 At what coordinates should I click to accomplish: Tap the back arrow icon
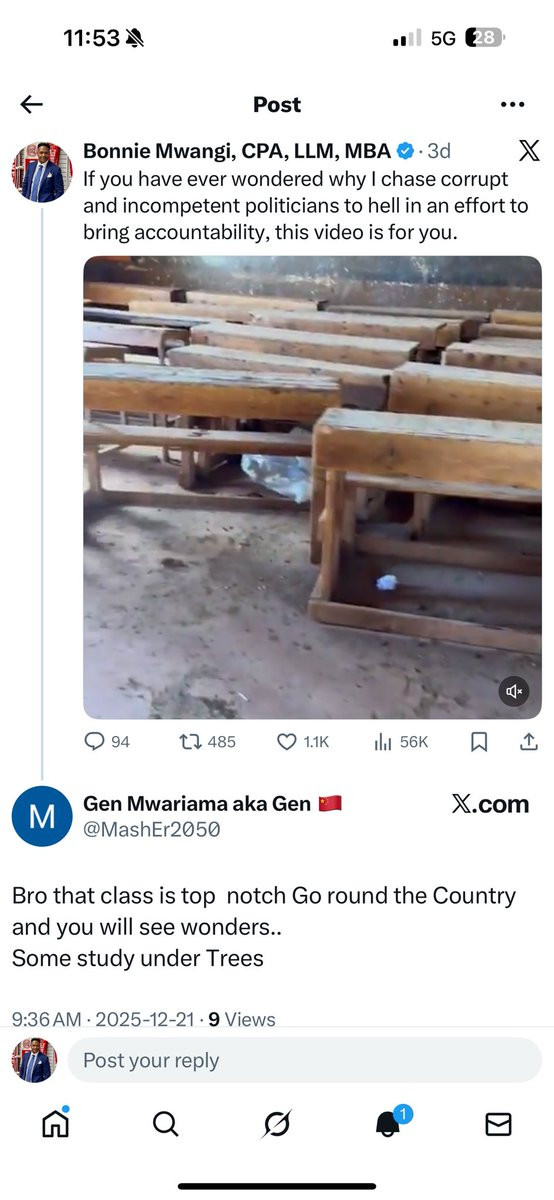32,104
